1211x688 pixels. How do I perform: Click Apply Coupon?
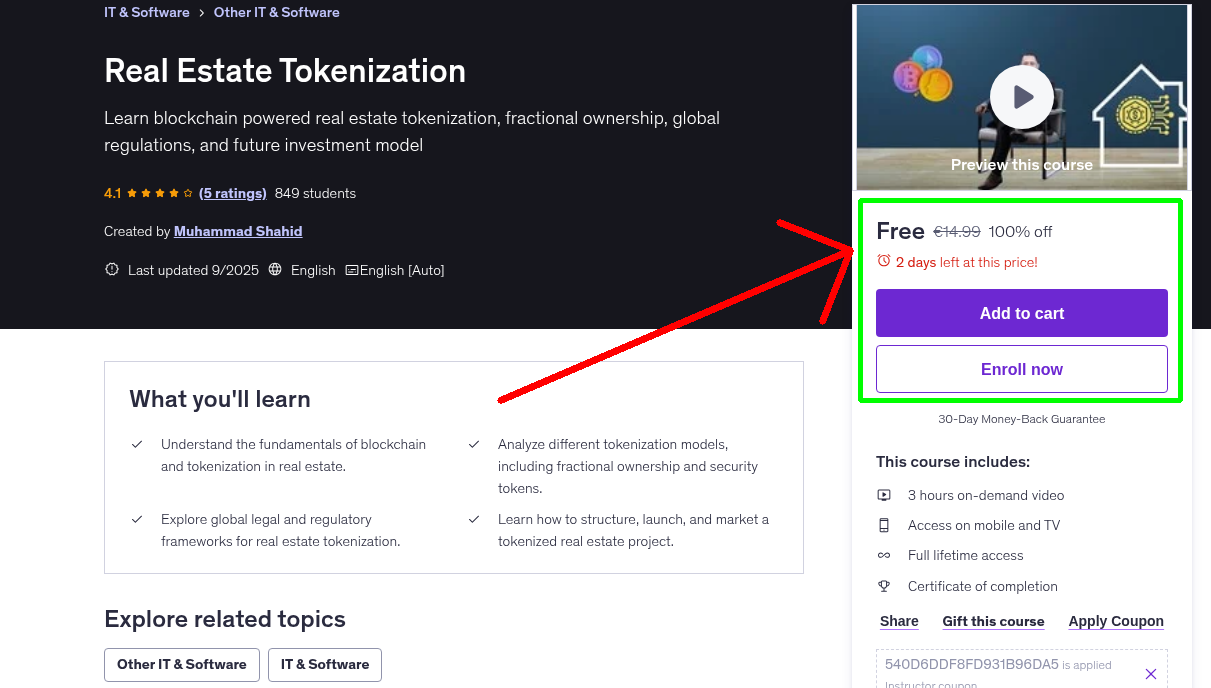(1115, 621)
